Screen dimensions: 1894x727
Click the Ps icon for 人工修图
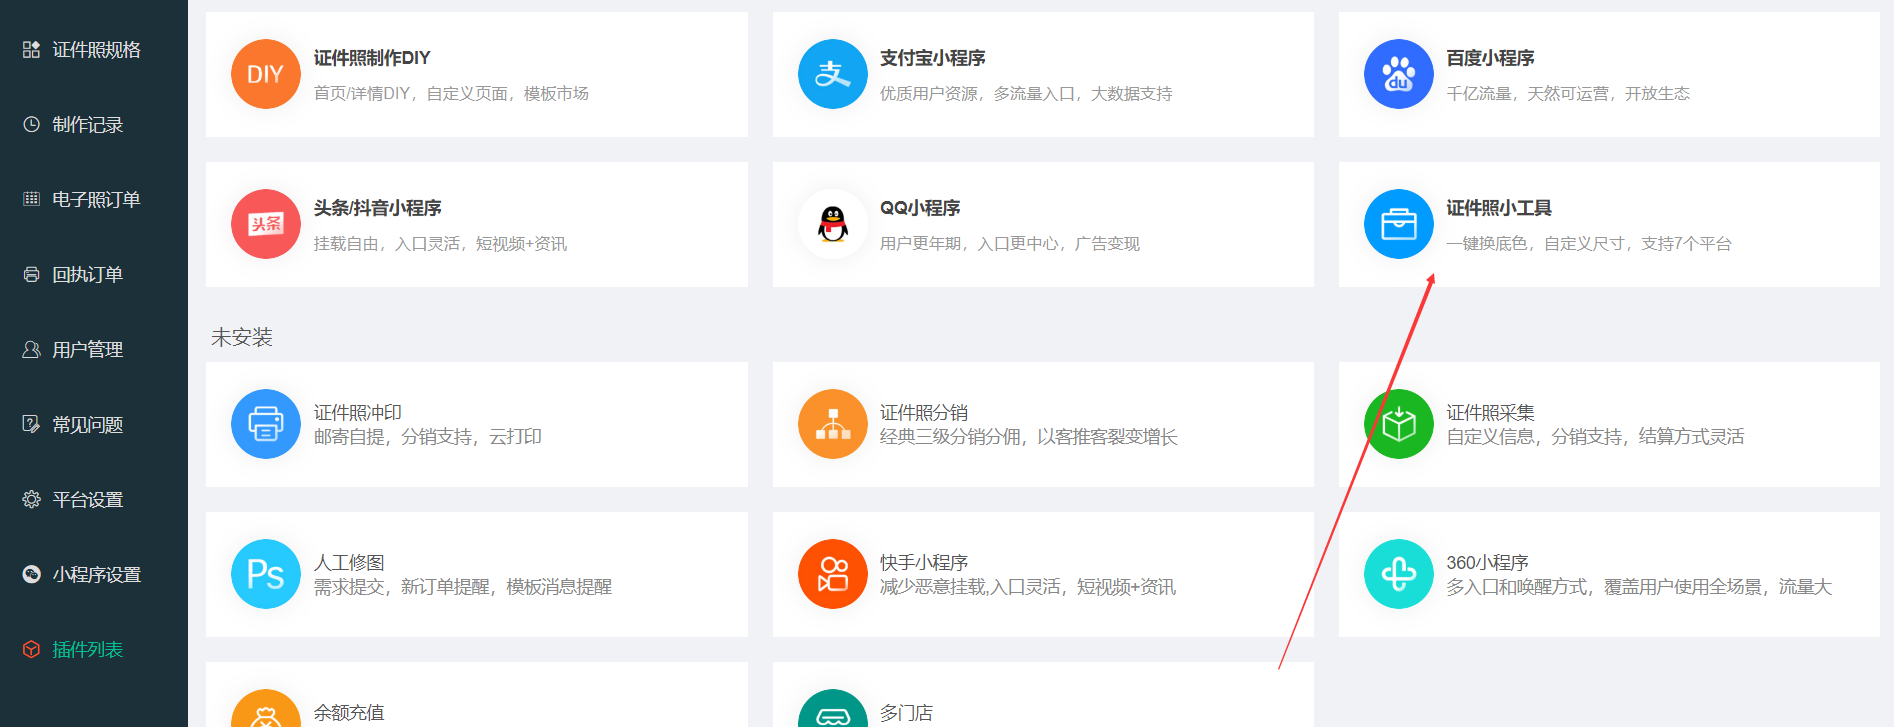point(266,574)
